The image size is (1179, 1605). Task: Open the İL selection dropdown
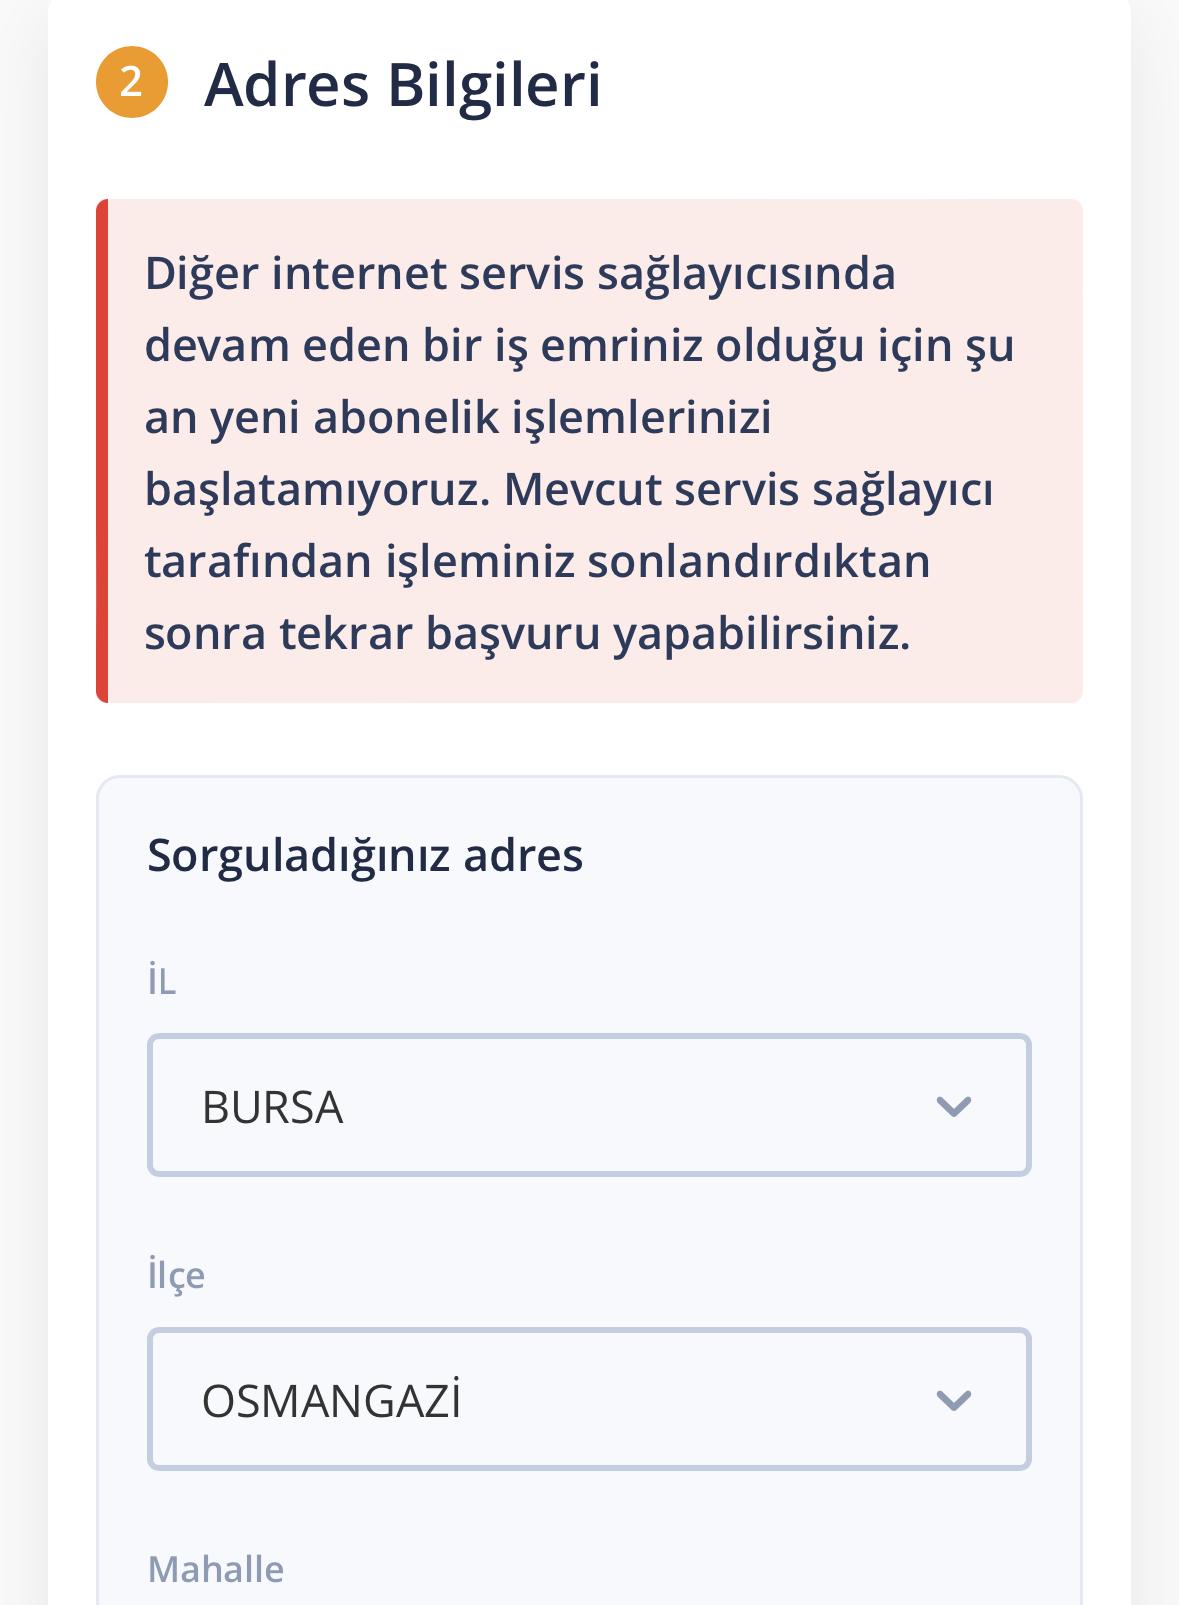pos(588,1105)
